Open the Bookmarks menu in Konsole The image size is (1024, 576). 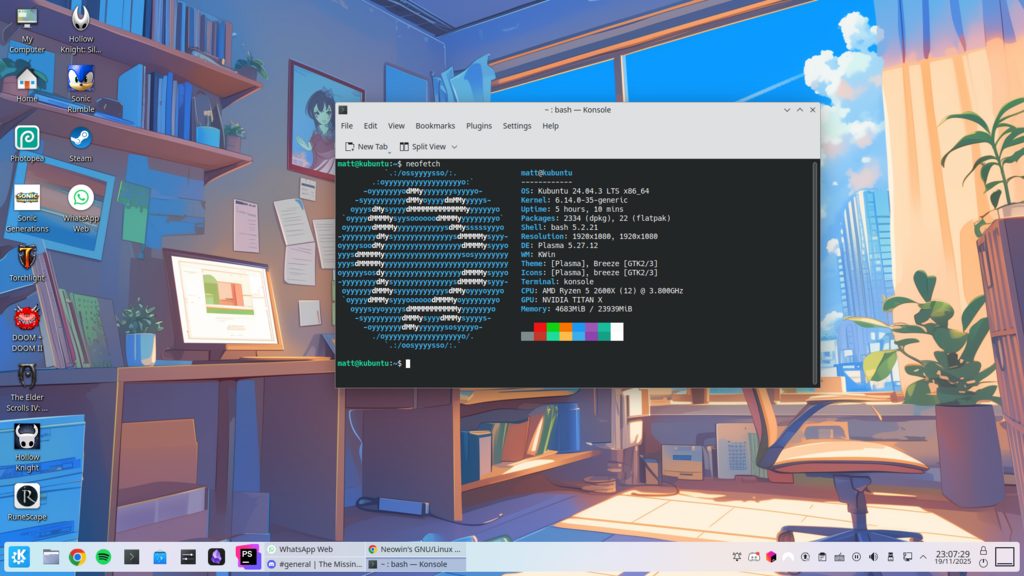pos(435,126)
